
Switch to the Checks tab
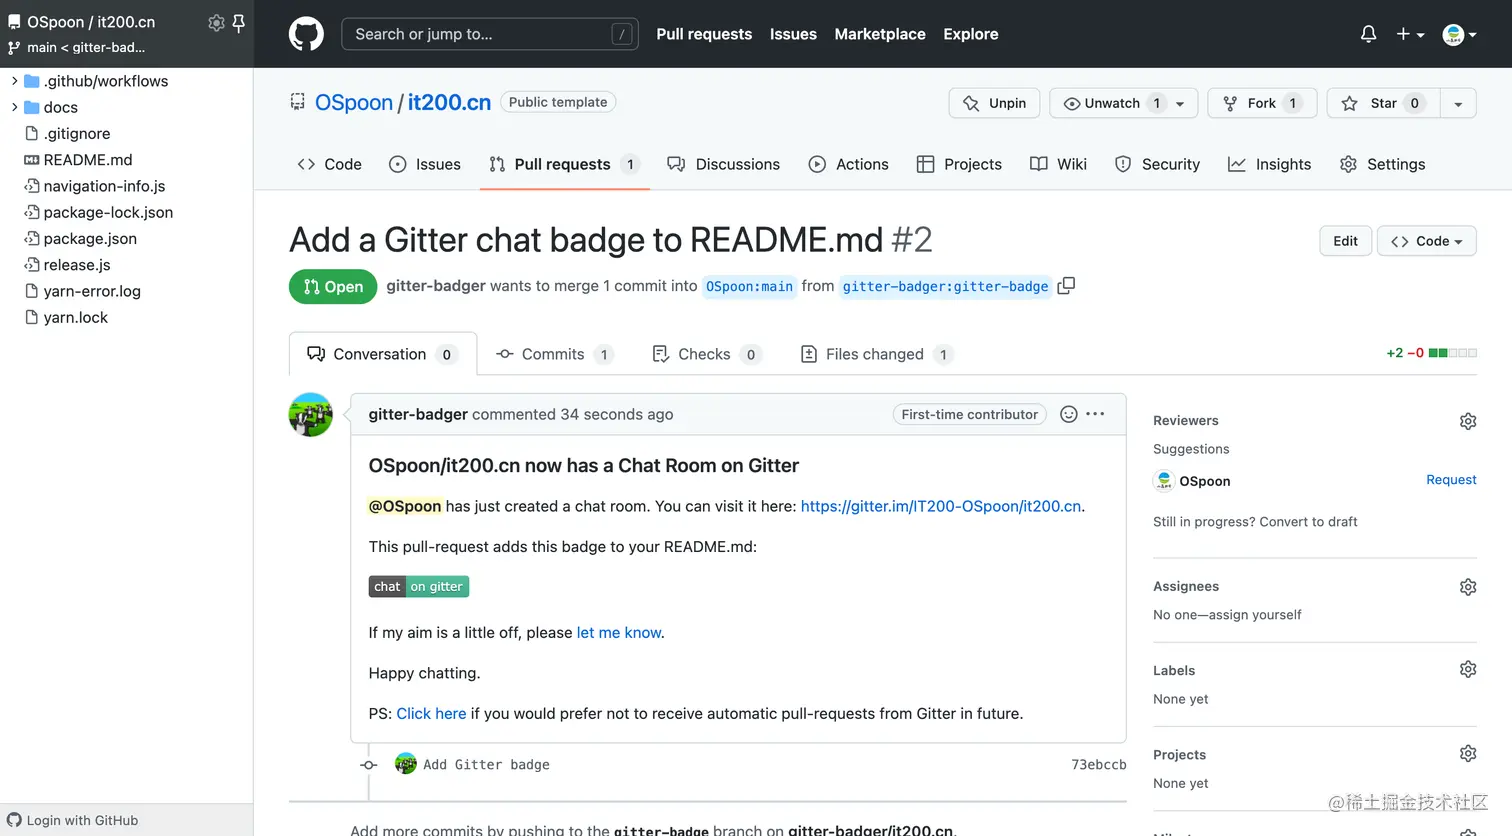pos(707,354)
